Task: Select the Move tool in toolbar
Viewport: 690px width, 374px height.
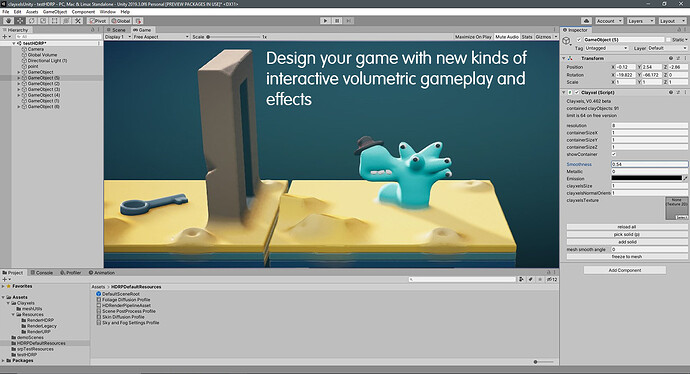Action: (20, 21)
